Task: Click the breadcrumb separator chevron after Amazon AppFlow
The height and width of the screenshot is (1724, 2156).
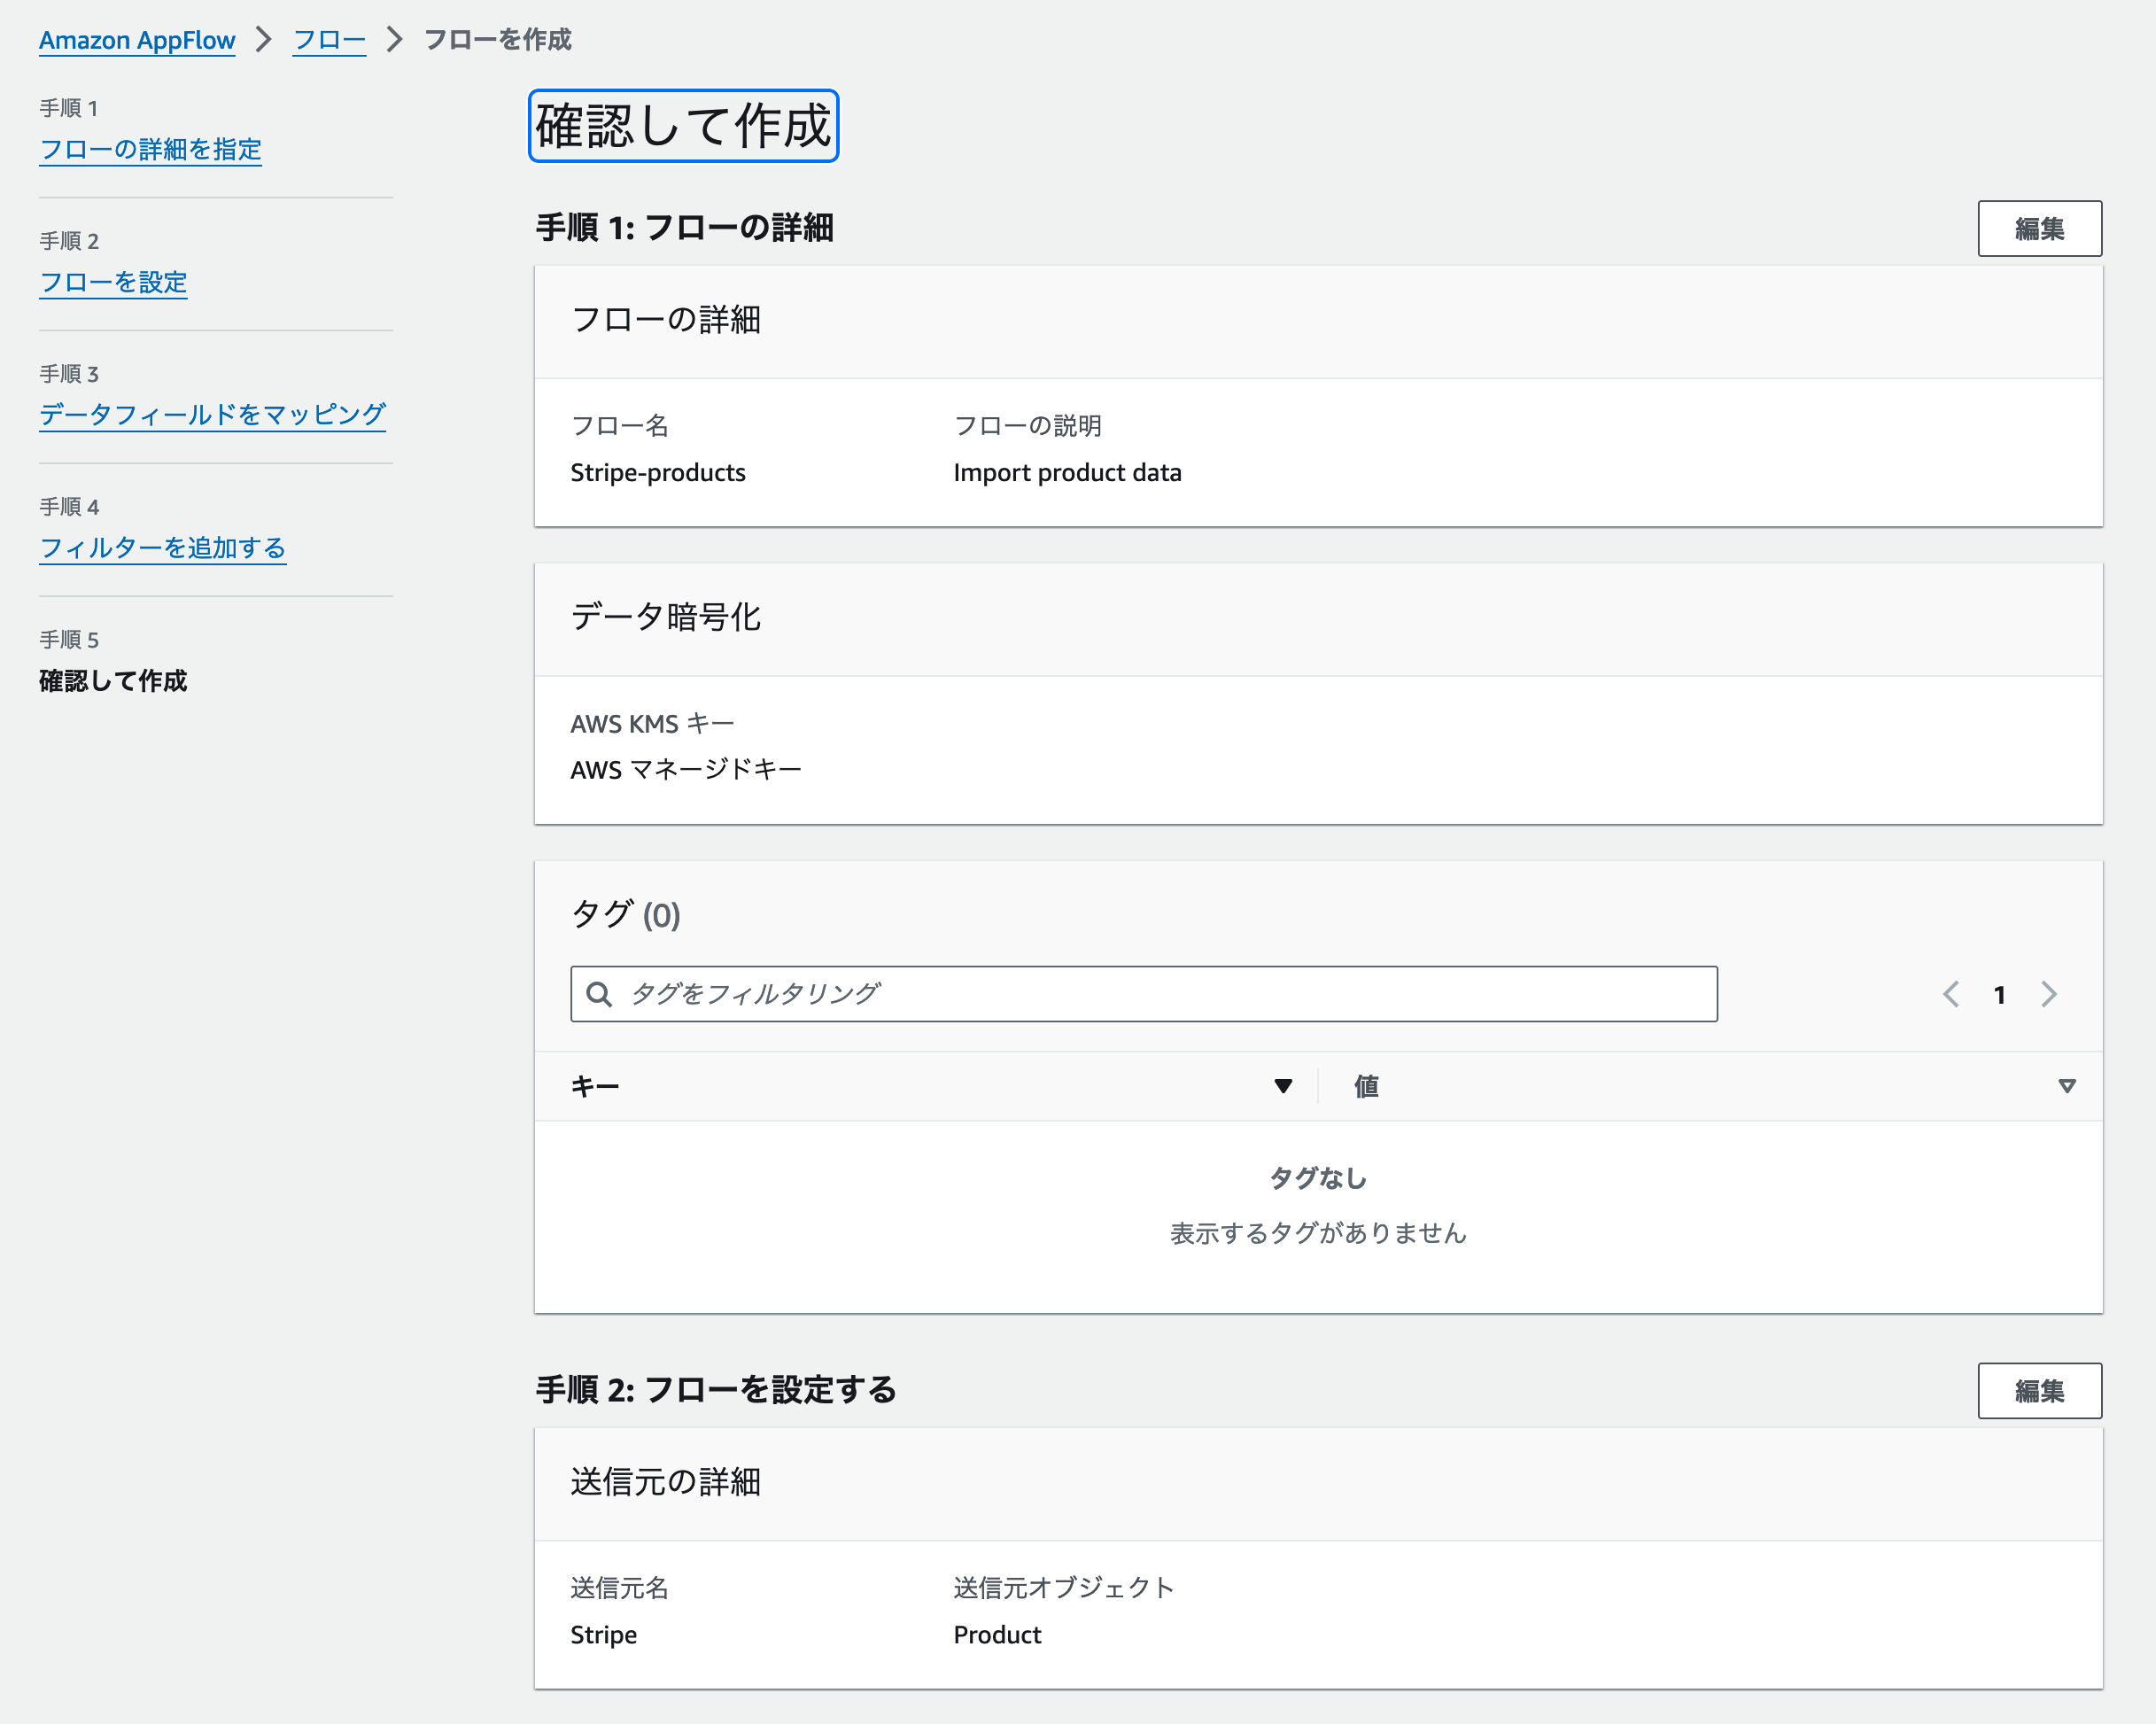Action: (263, 40)
